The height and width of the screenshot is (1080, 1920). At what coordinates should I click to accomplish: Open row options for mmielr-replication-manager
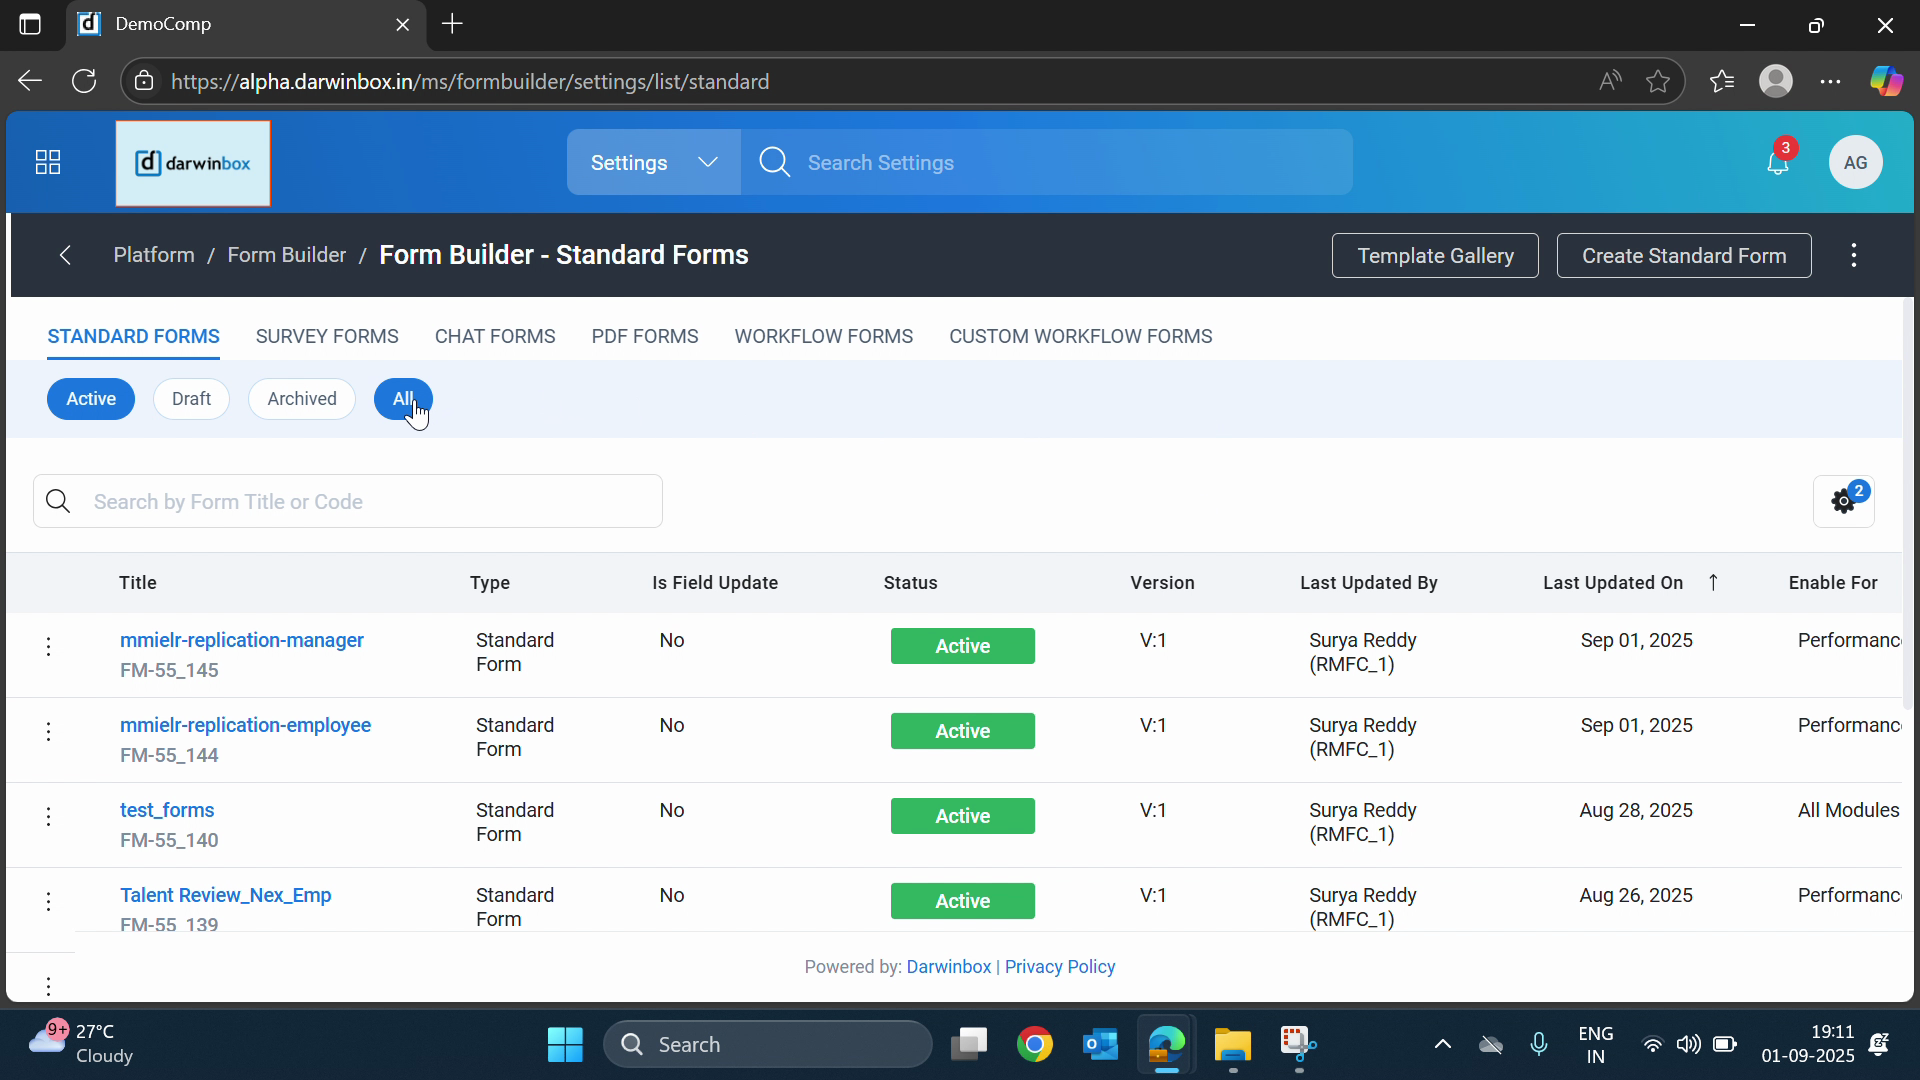tap(48, 647)
